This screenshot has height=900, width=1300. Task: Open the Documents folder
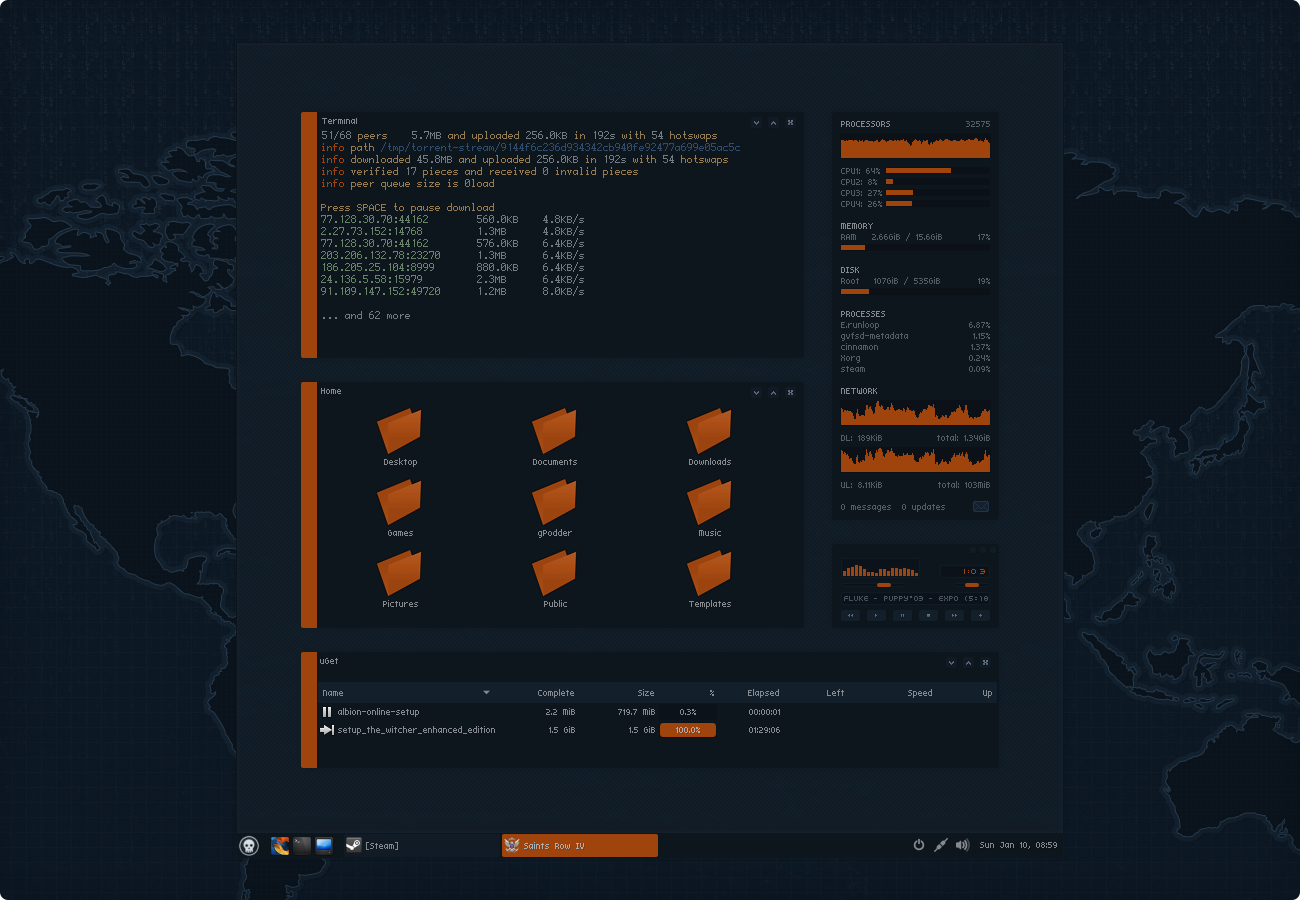(x=555, y=438)
